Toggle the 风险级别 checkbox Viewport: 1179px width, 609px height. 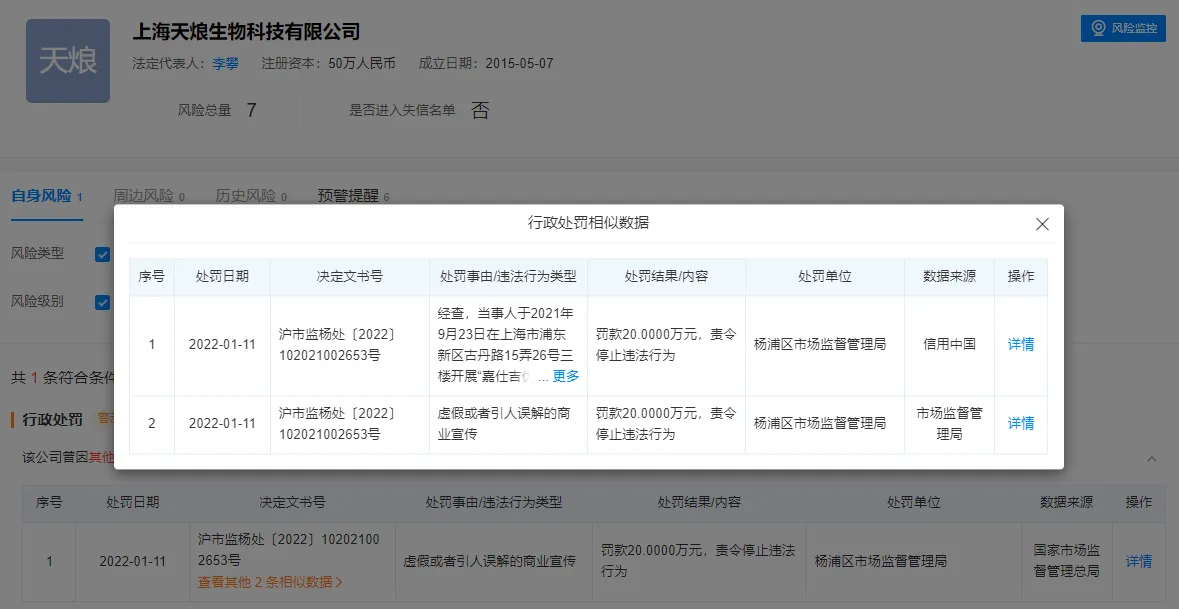(x=103, y=302)
